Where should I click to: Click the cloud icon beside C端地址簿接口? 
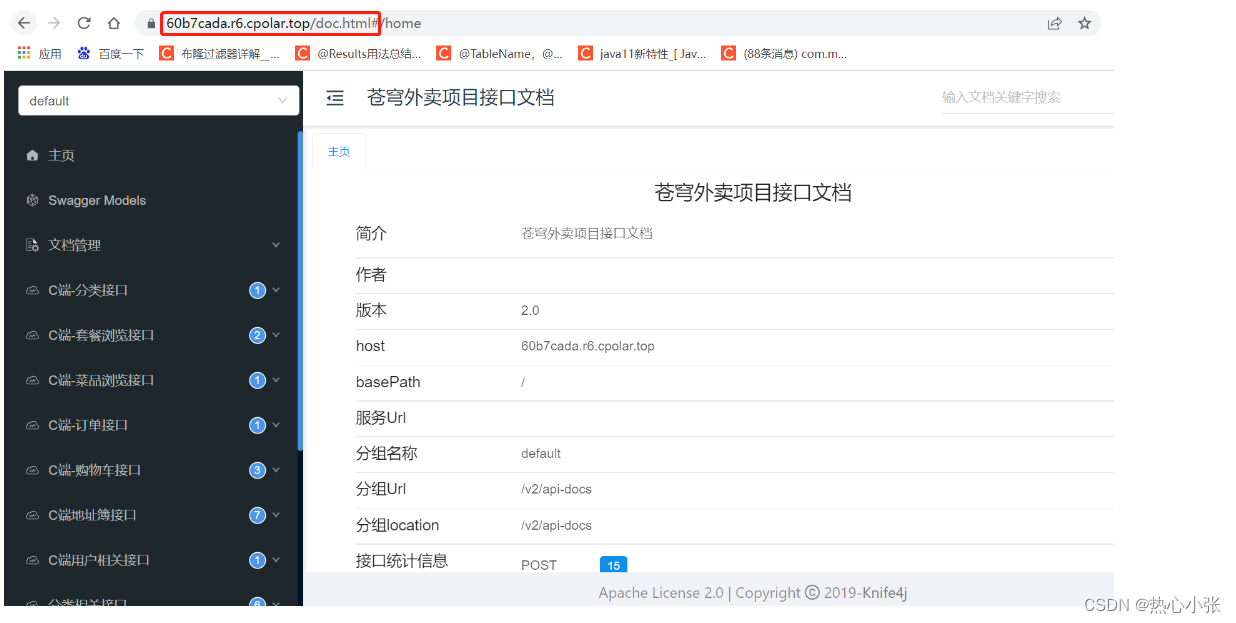(32, 515)
